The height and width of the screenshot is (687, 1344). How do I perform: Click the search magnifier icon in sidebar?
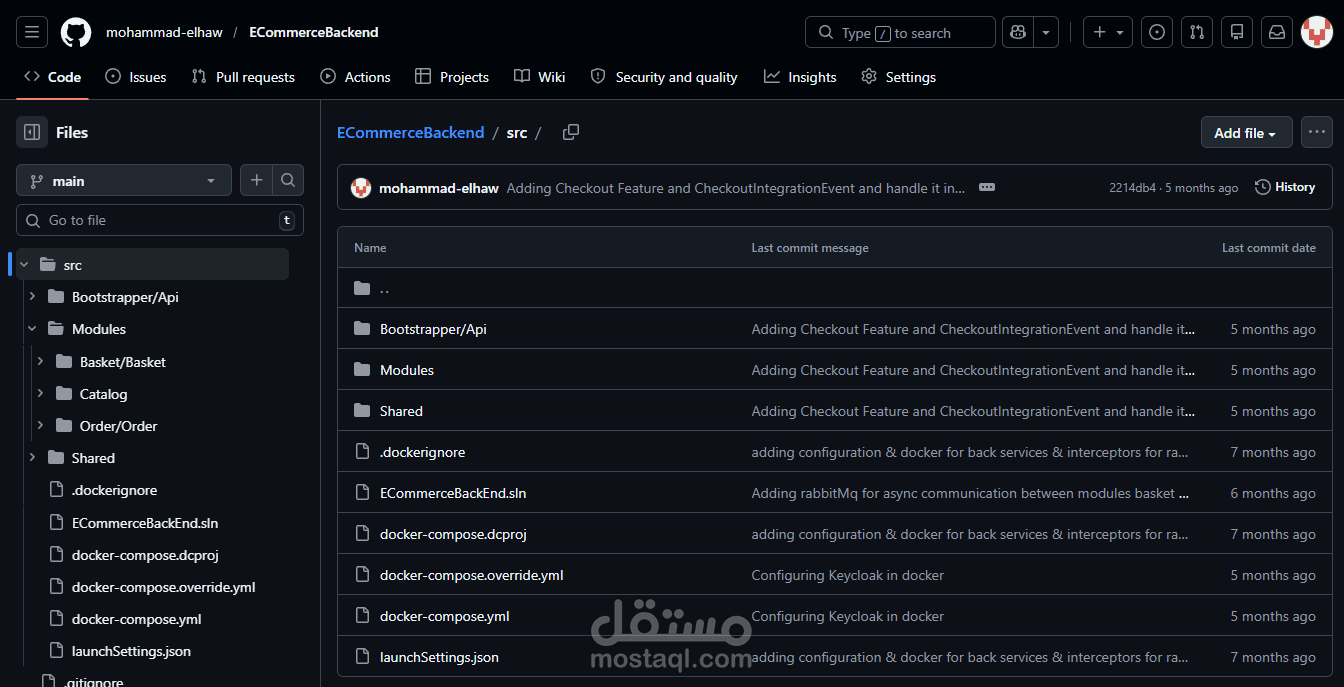[288, 180]
